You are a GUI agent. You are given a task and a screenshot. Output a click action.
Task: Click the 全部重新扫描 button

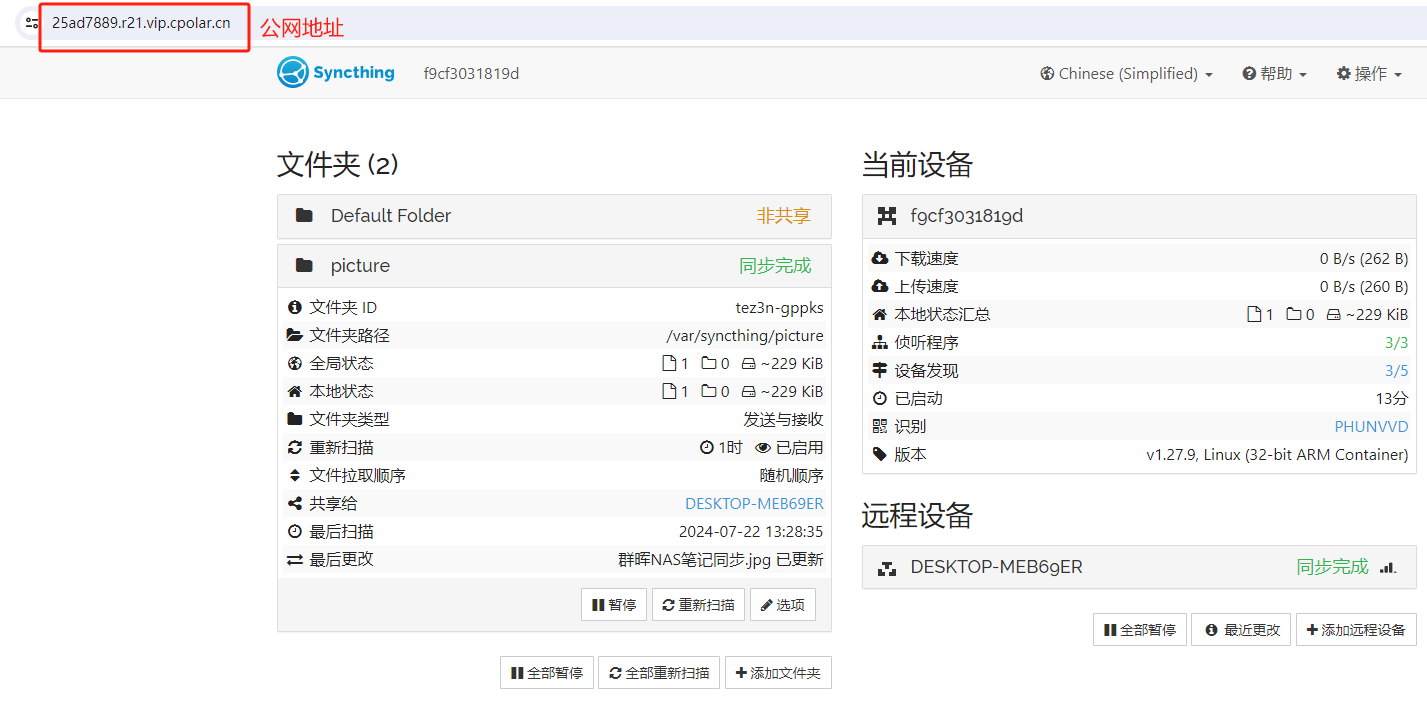click(659, 673)
